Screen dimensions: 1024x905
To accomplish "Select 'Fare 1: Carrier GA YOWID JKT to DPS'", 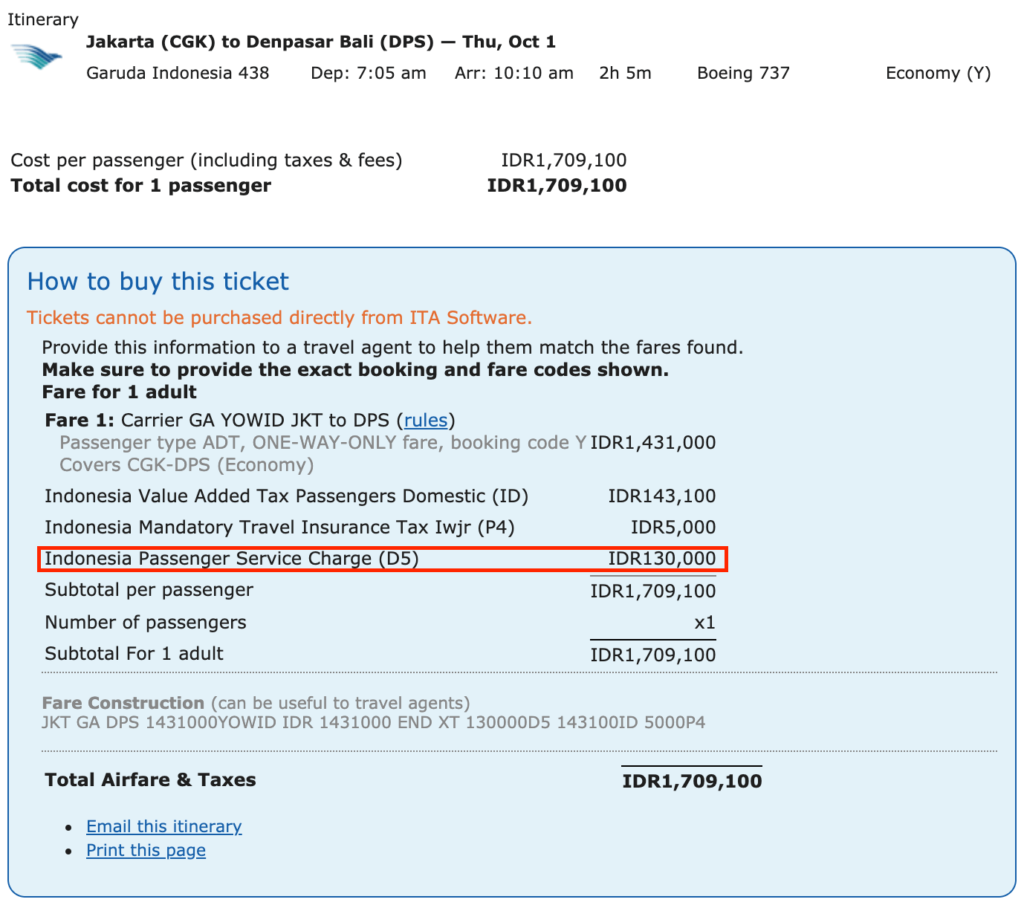I will pos(217,420).
